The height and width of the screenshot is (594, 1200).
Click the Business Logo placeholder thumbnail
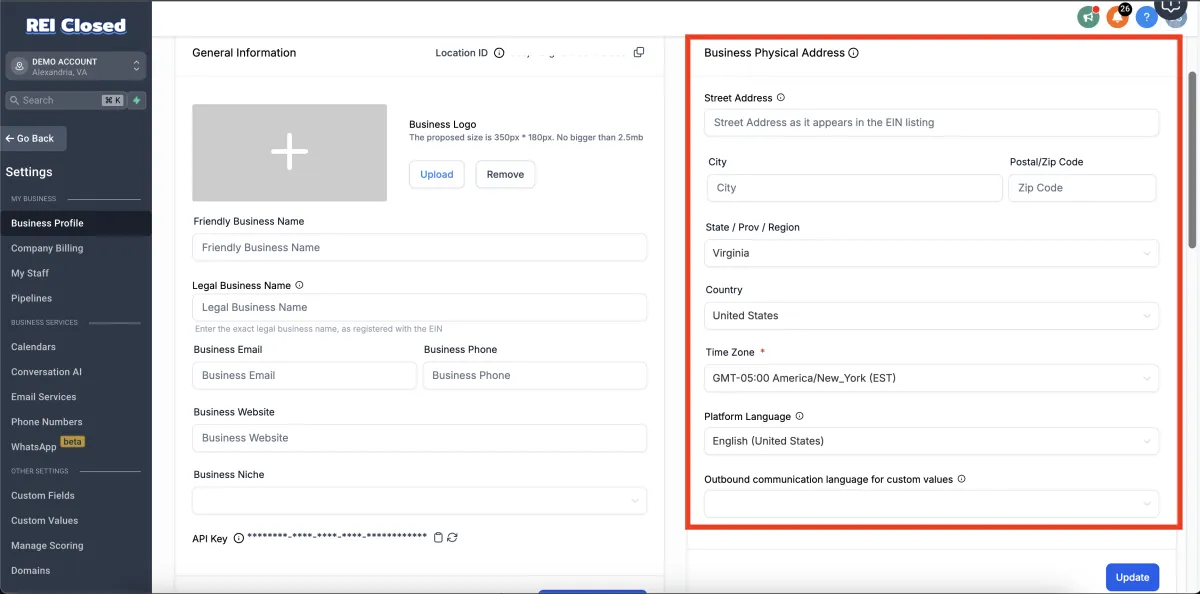[x=289, y=152]
